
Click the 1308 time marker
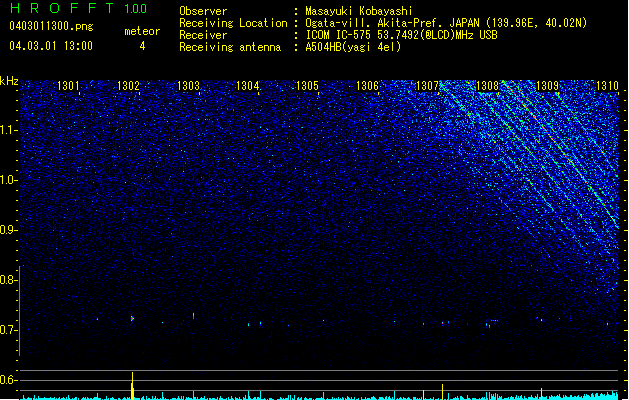click(487, 86)
